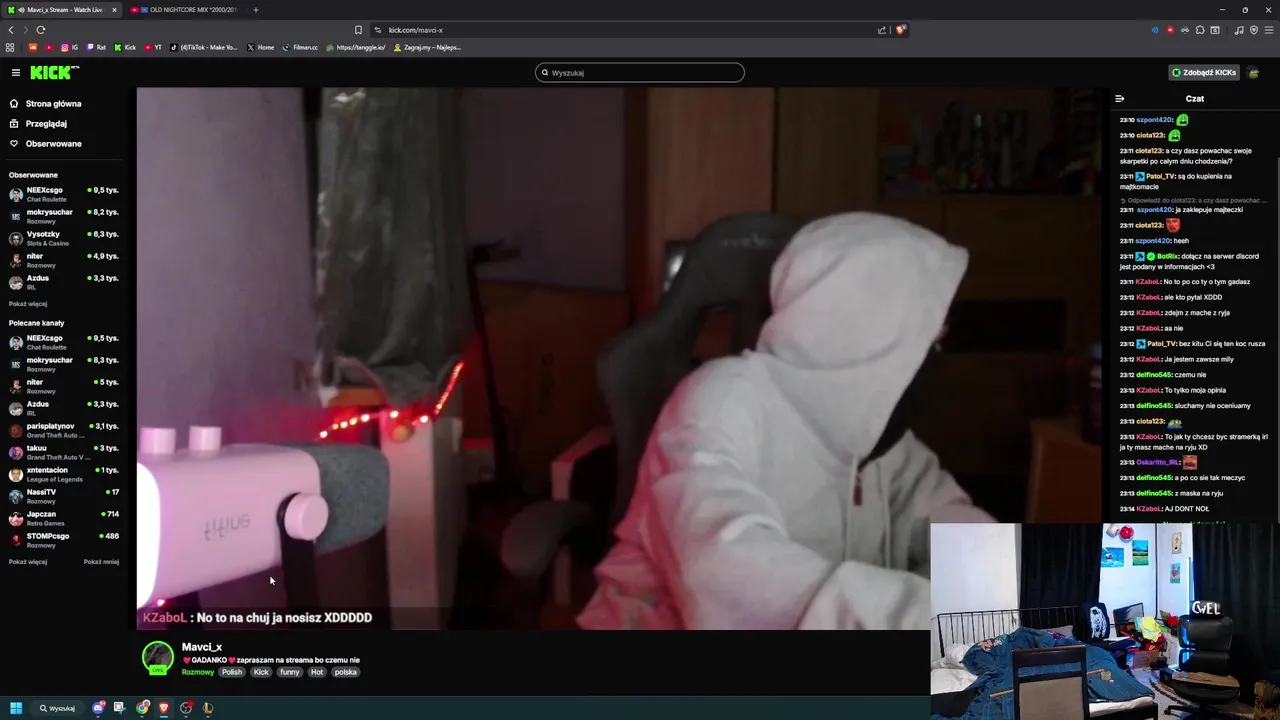Open the Kick sidebar hamburger menu
This screenshot has height=720, width=1280.
pyautogui.click(x=16, y=72)
